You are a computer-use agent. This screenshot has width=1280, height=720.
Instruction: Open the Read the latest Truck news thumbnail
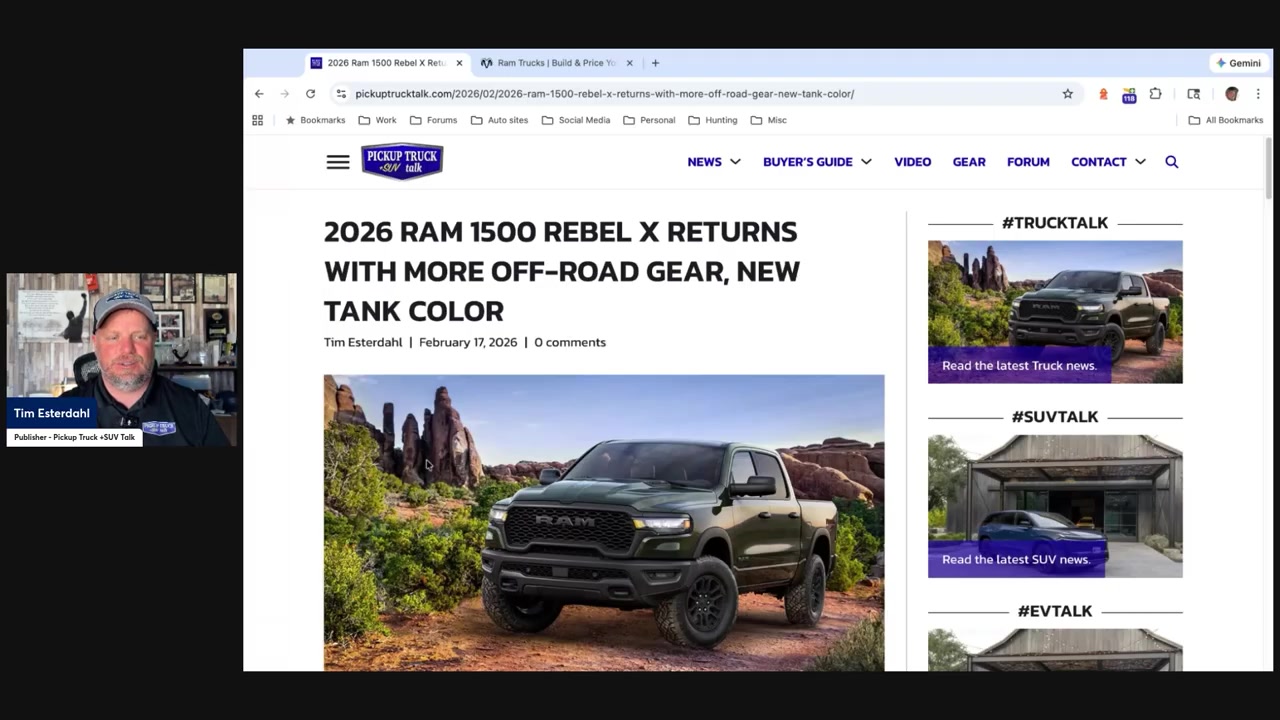tap(1055, 312)
